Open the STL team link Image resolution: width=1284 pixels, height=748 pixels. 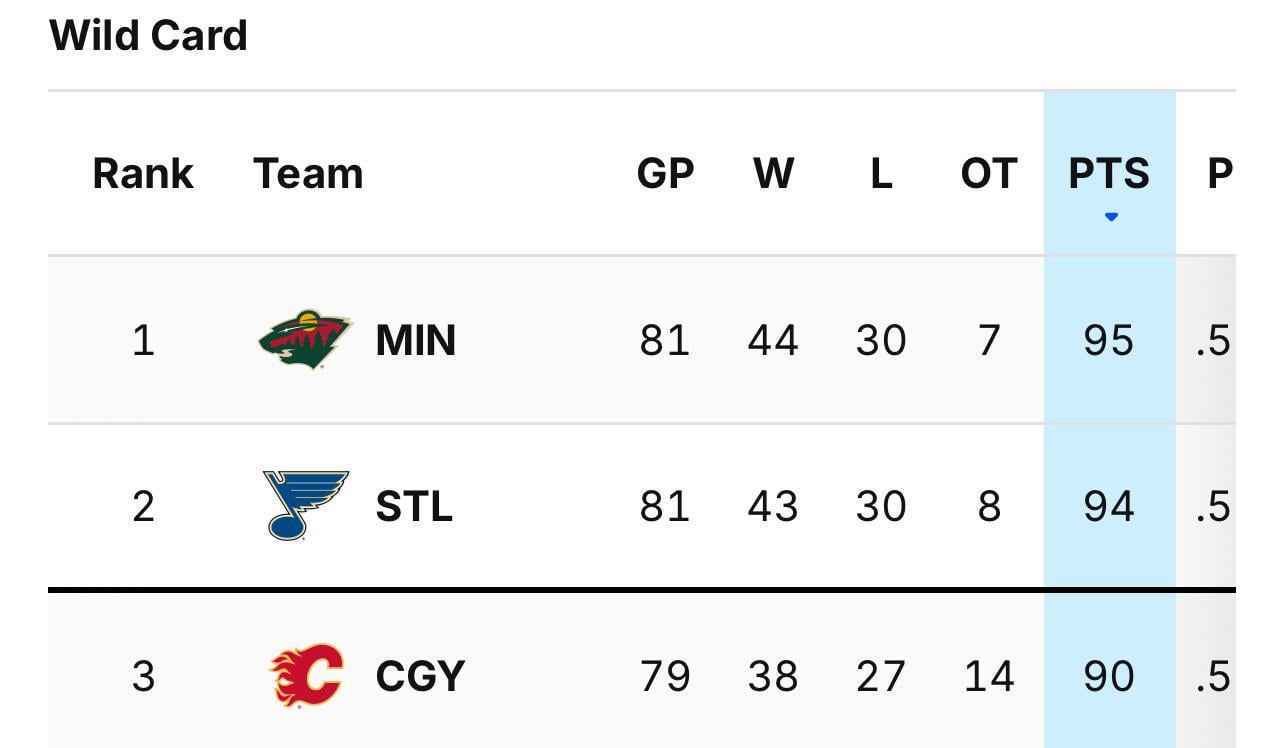(x=414, y=506)
